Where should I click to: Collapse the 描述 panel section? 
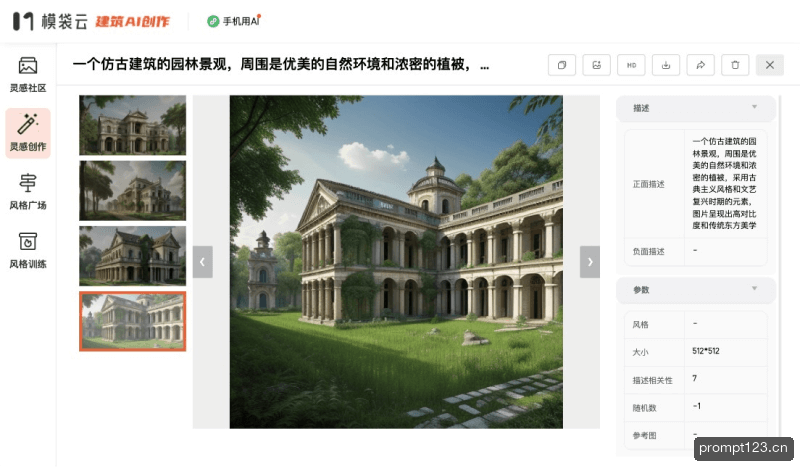pos(696,108)
